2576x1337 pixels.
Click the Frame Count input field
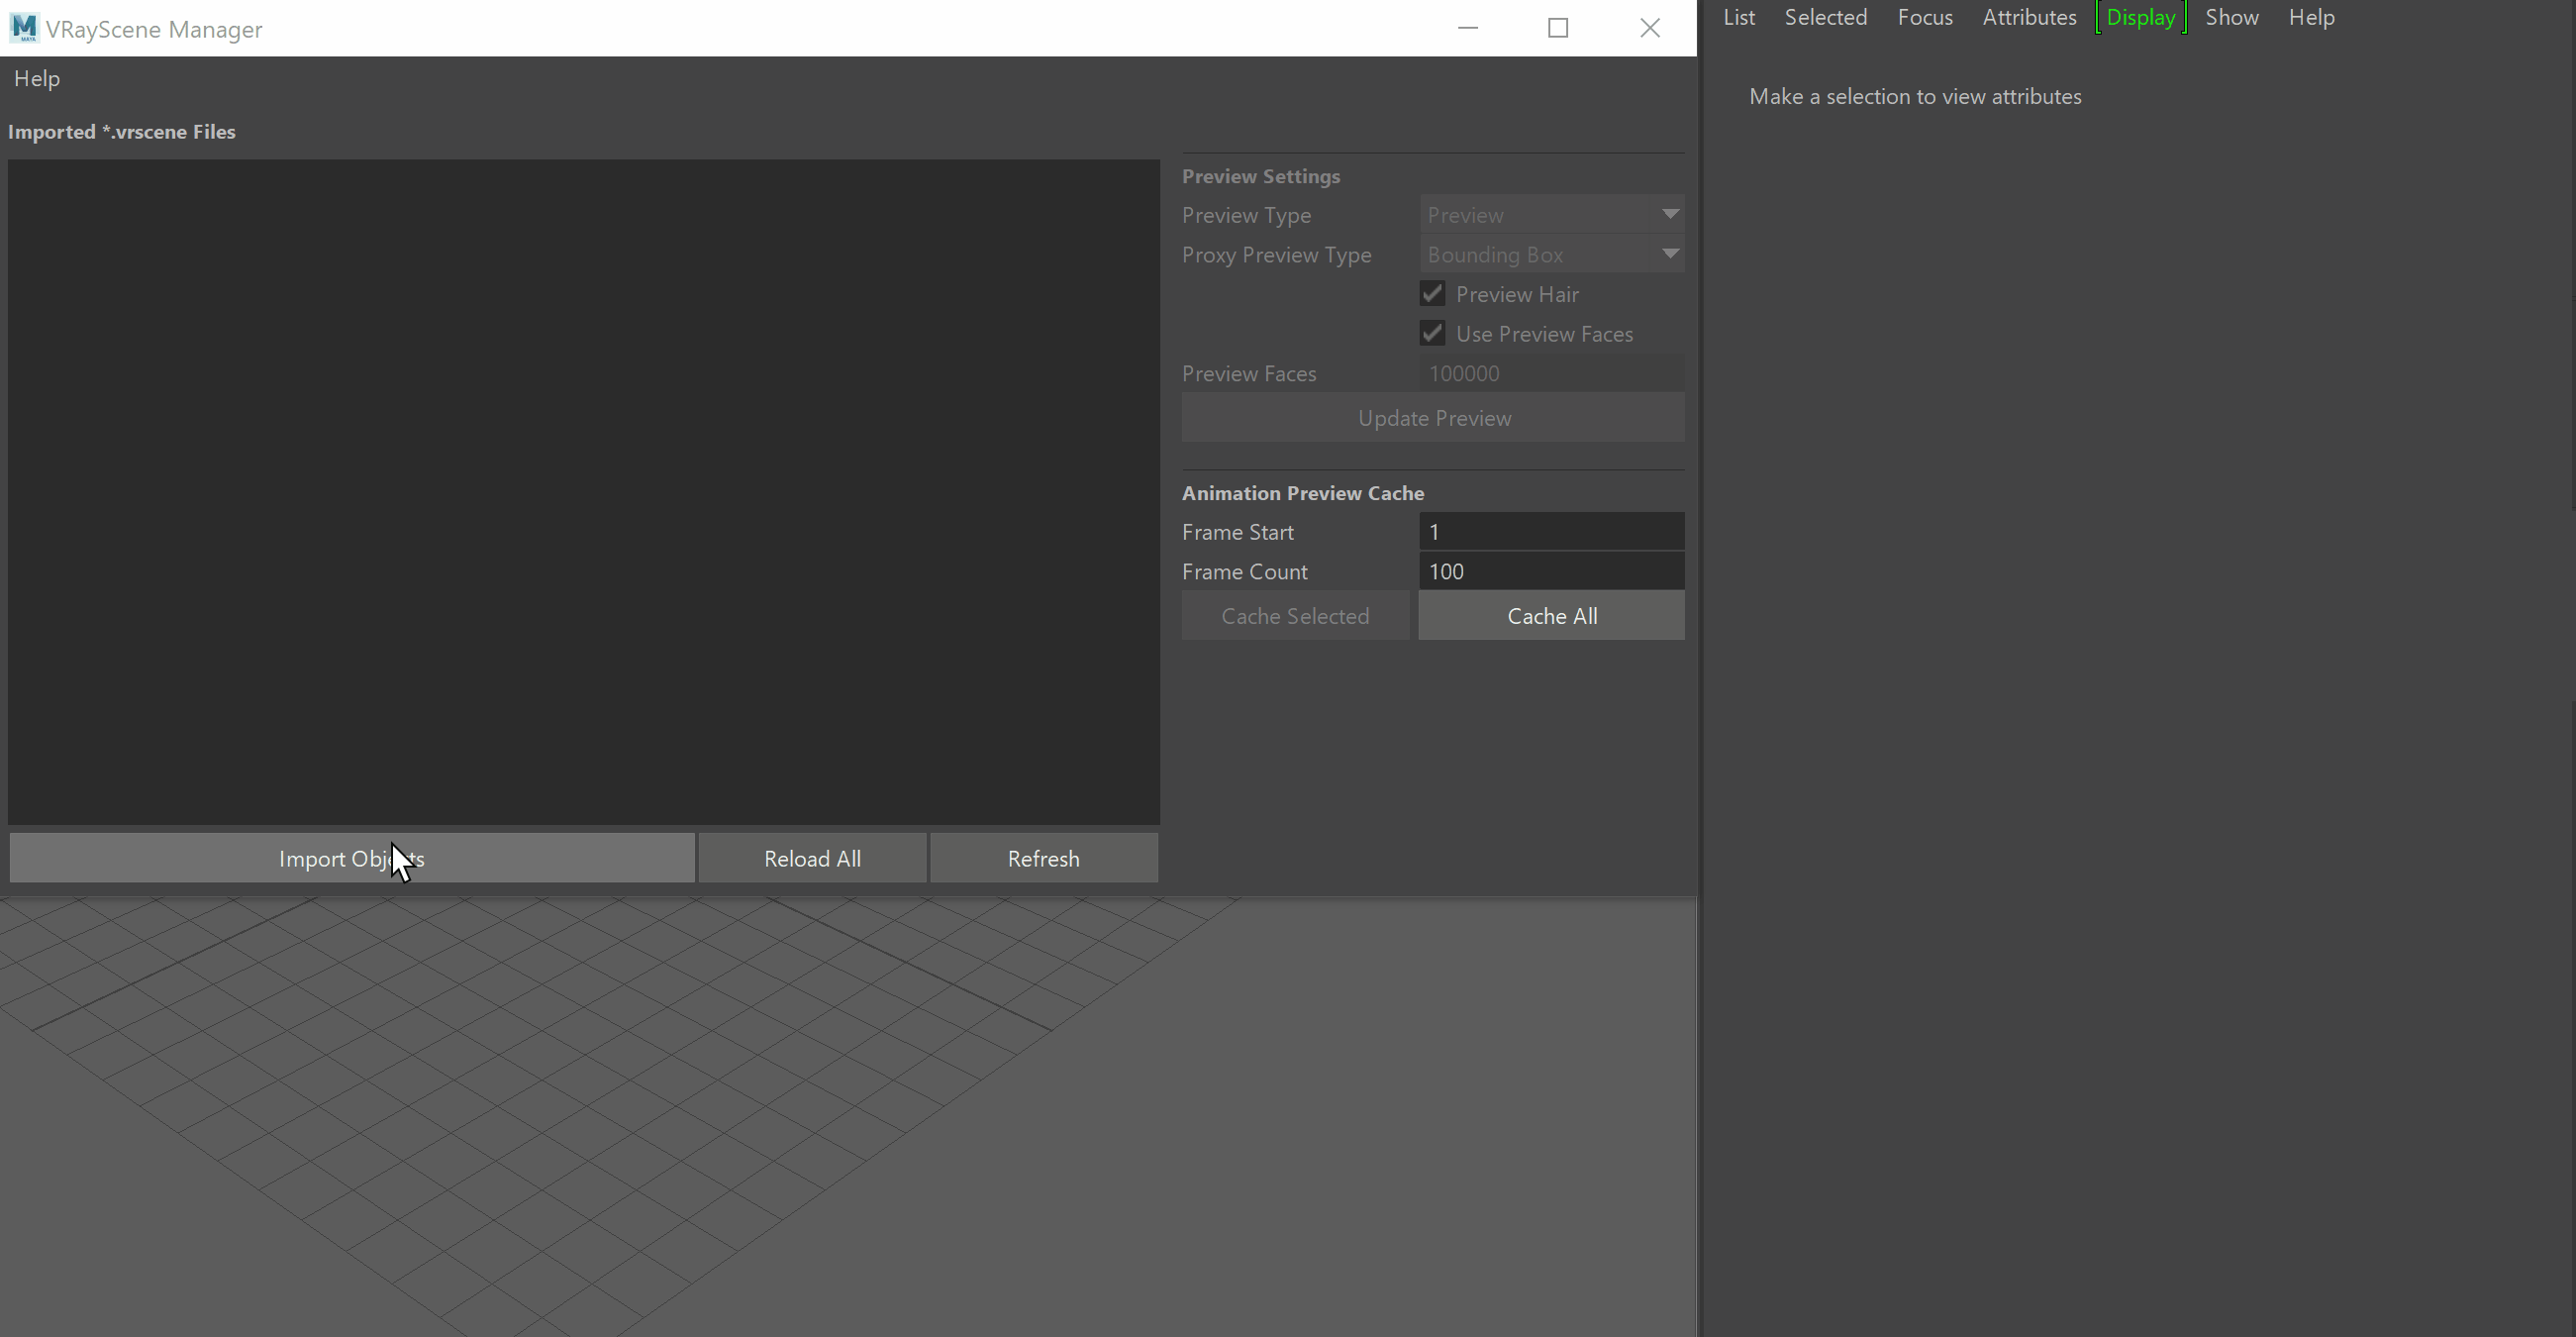pos(1551,571)
